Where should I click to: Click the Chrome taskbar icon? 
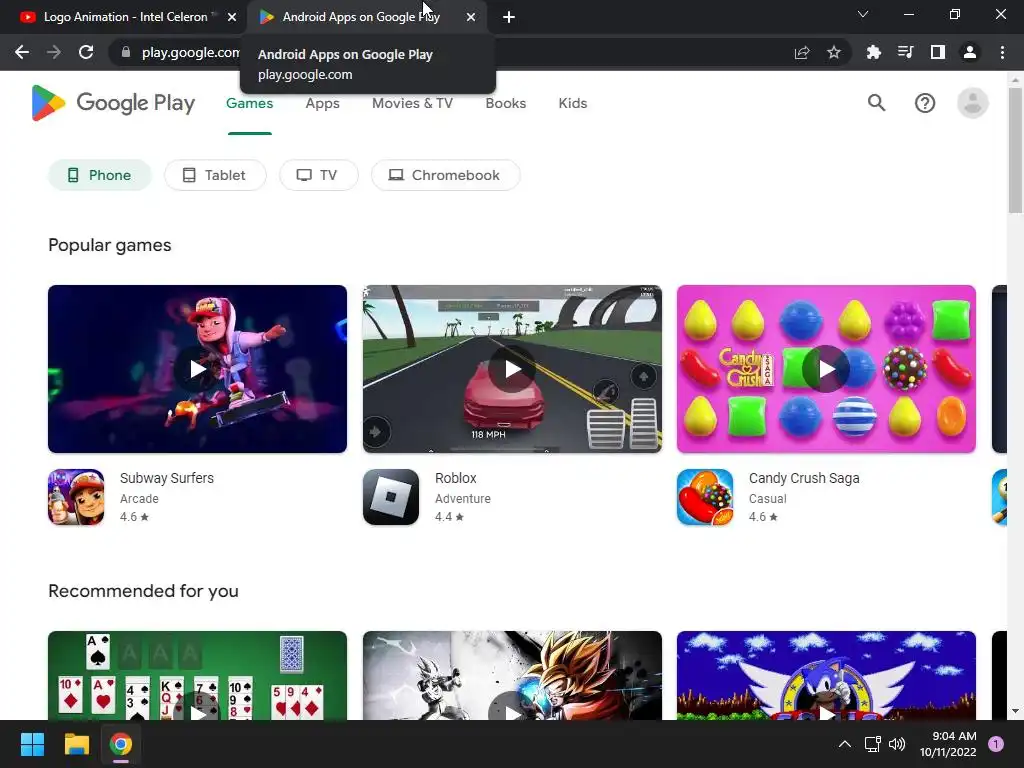click(x=120, y=744)
